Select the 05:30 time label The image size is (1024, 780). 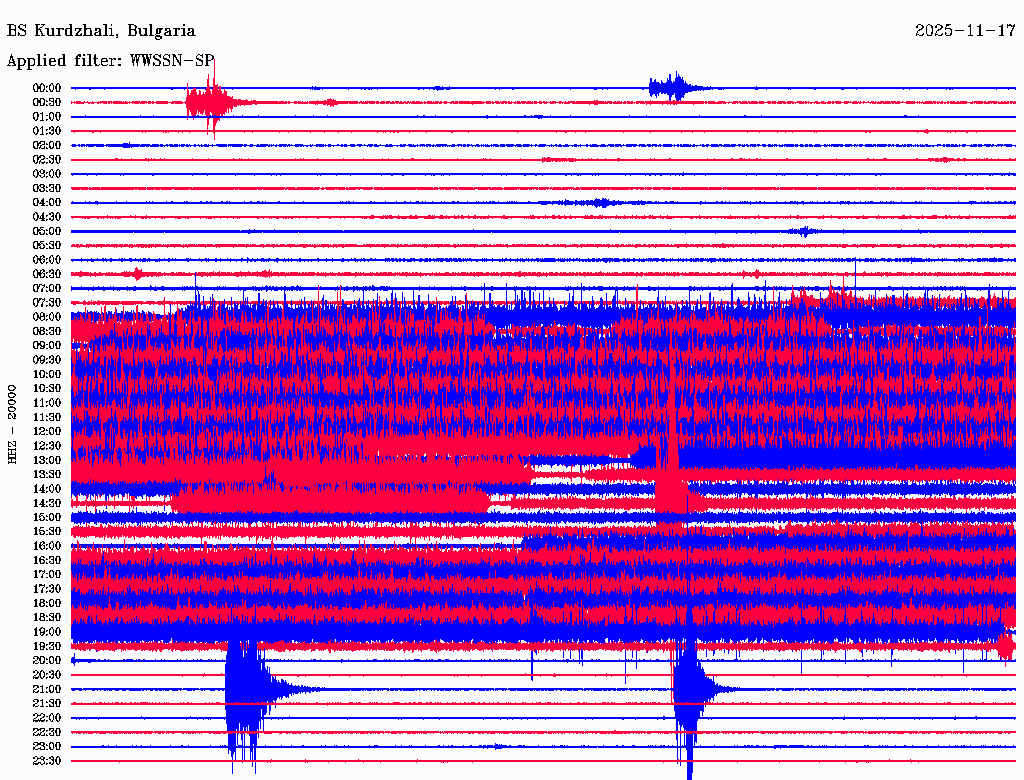click(47, 246)
